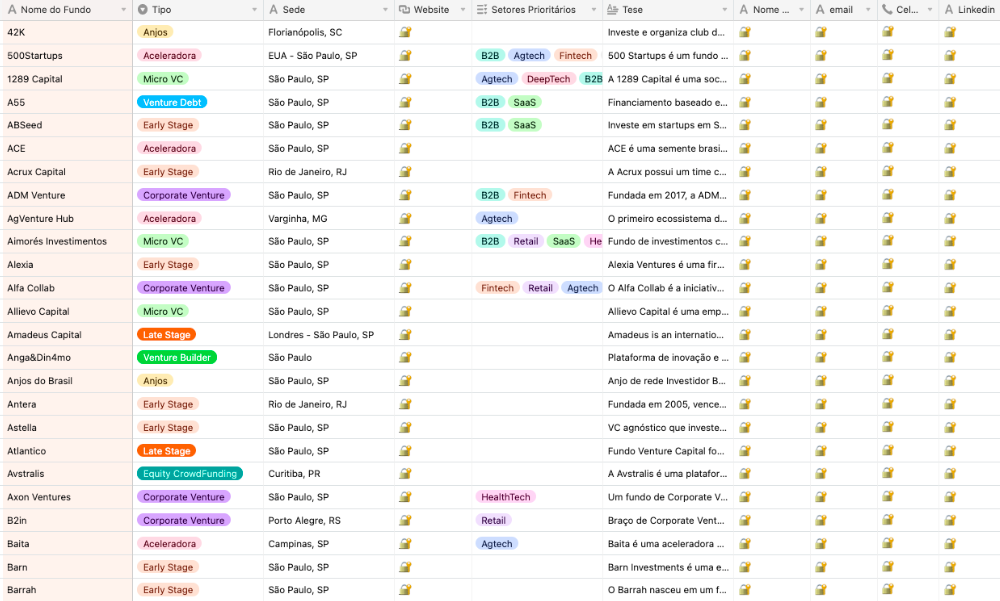Click the multi-select icon beside Setores Prioritários

pos(482,10)
